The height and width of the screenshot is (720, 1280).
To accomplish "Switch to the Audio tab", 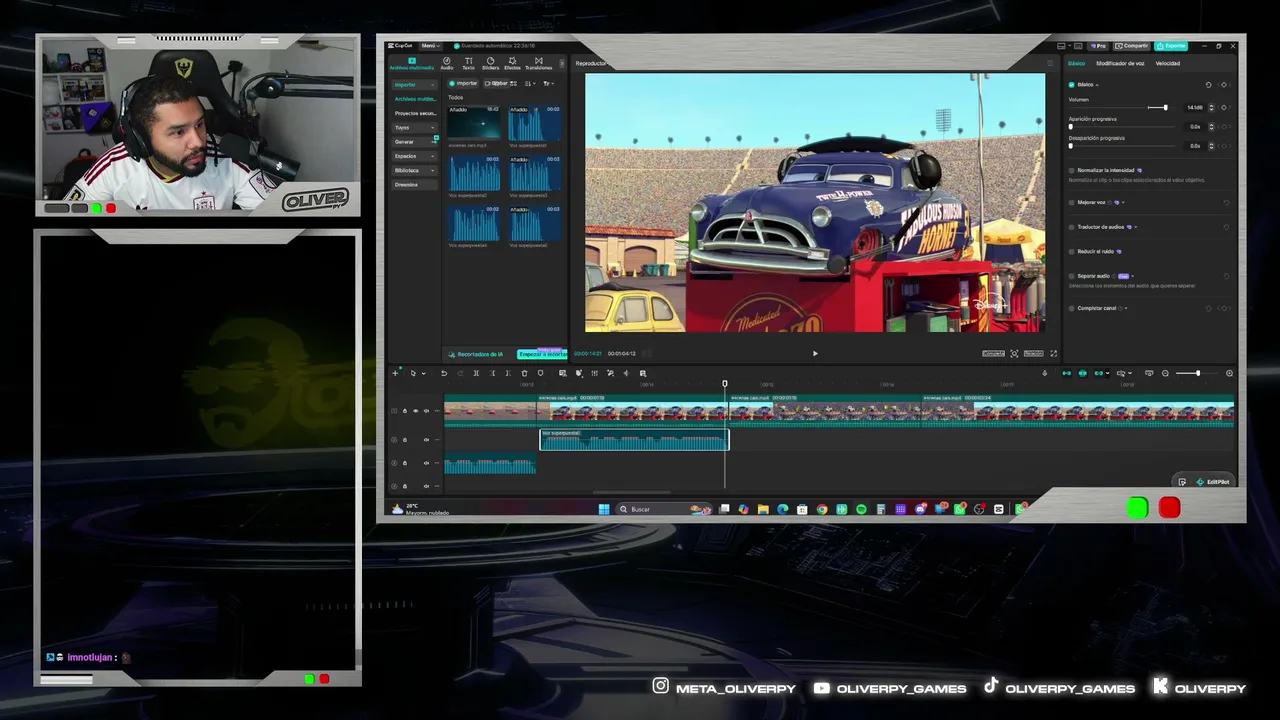I will [x=447, y=63].
